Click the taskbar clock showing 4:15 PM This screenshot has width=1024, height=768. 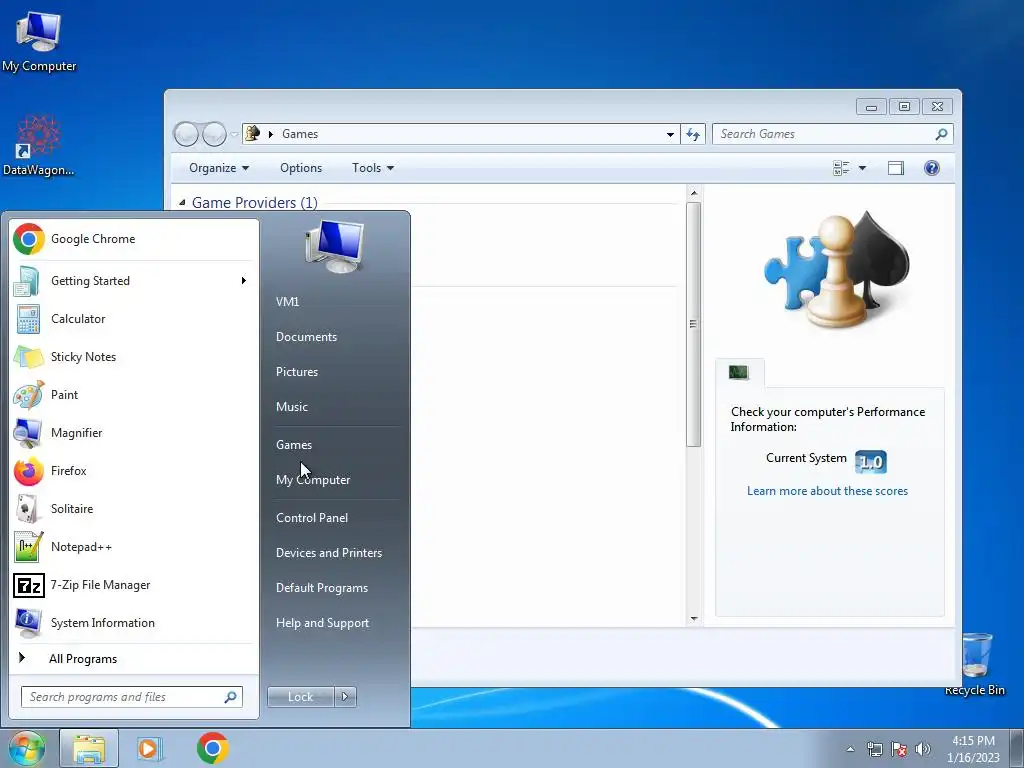(x=973, y=749)
